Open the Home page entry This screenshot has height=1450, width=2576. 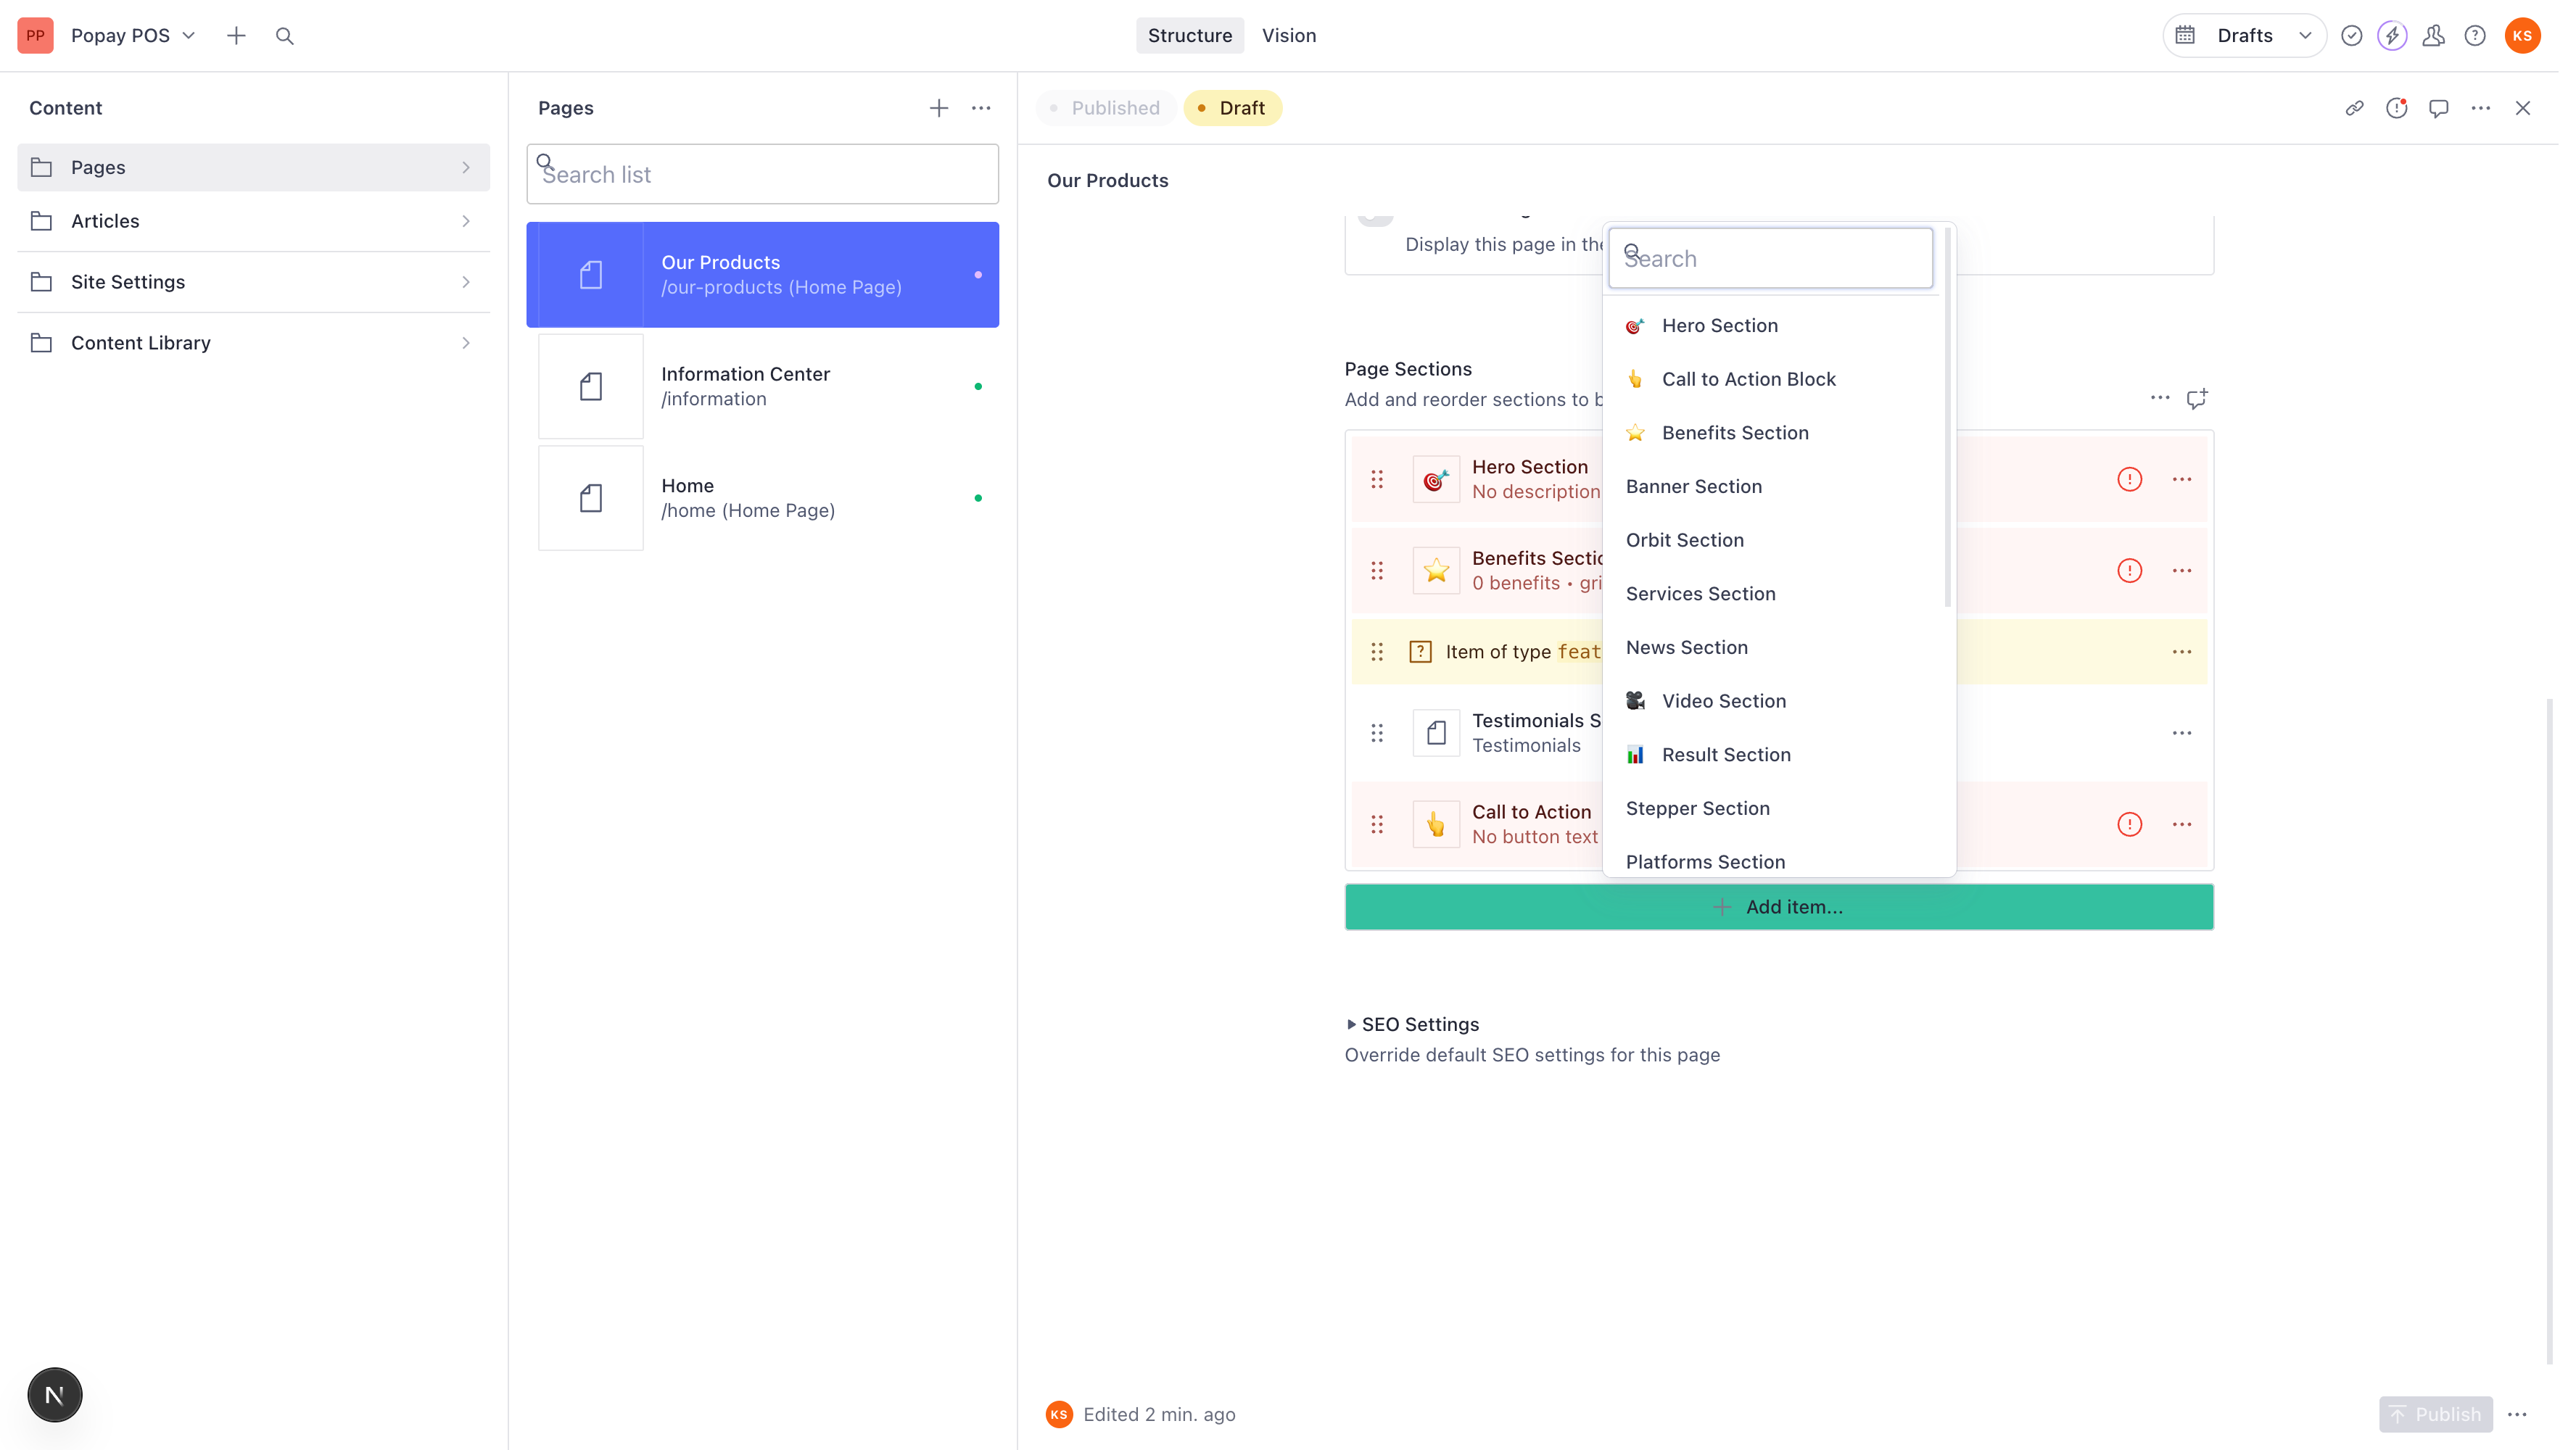point(762,498)
